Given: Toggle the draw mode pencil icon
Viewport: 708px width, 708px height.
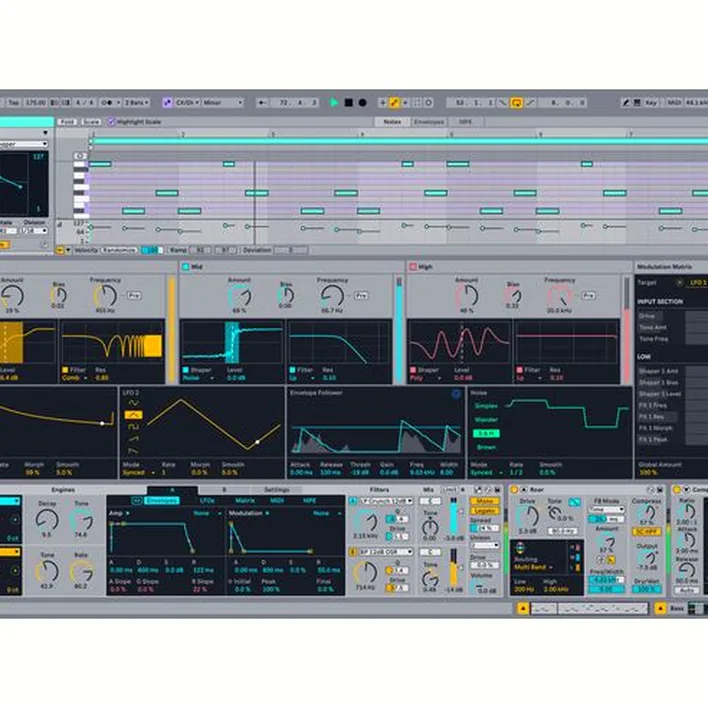Looking at the screenshot, I should coord(626,103).
